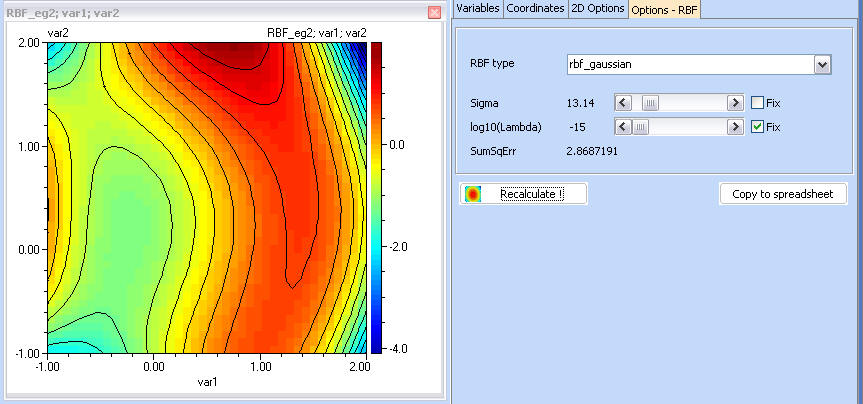Viewport: 863px width, 404px height.
Task: Click the Copy to spreadsheet button
Action: pos(783,194)
